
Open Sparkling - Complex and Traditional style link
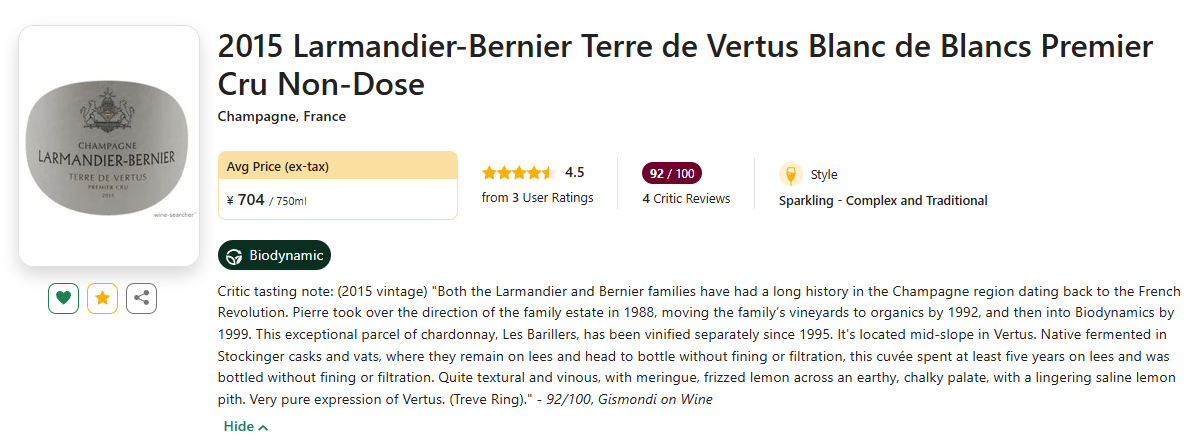click(883, 200)
